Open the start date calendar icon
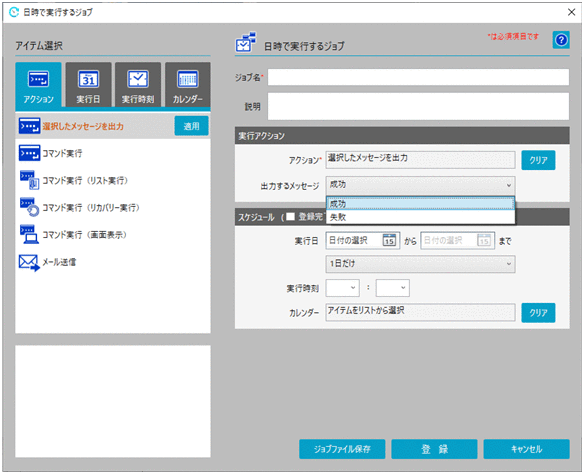This screenshot has width=585, height=475. tap(389, 241)
